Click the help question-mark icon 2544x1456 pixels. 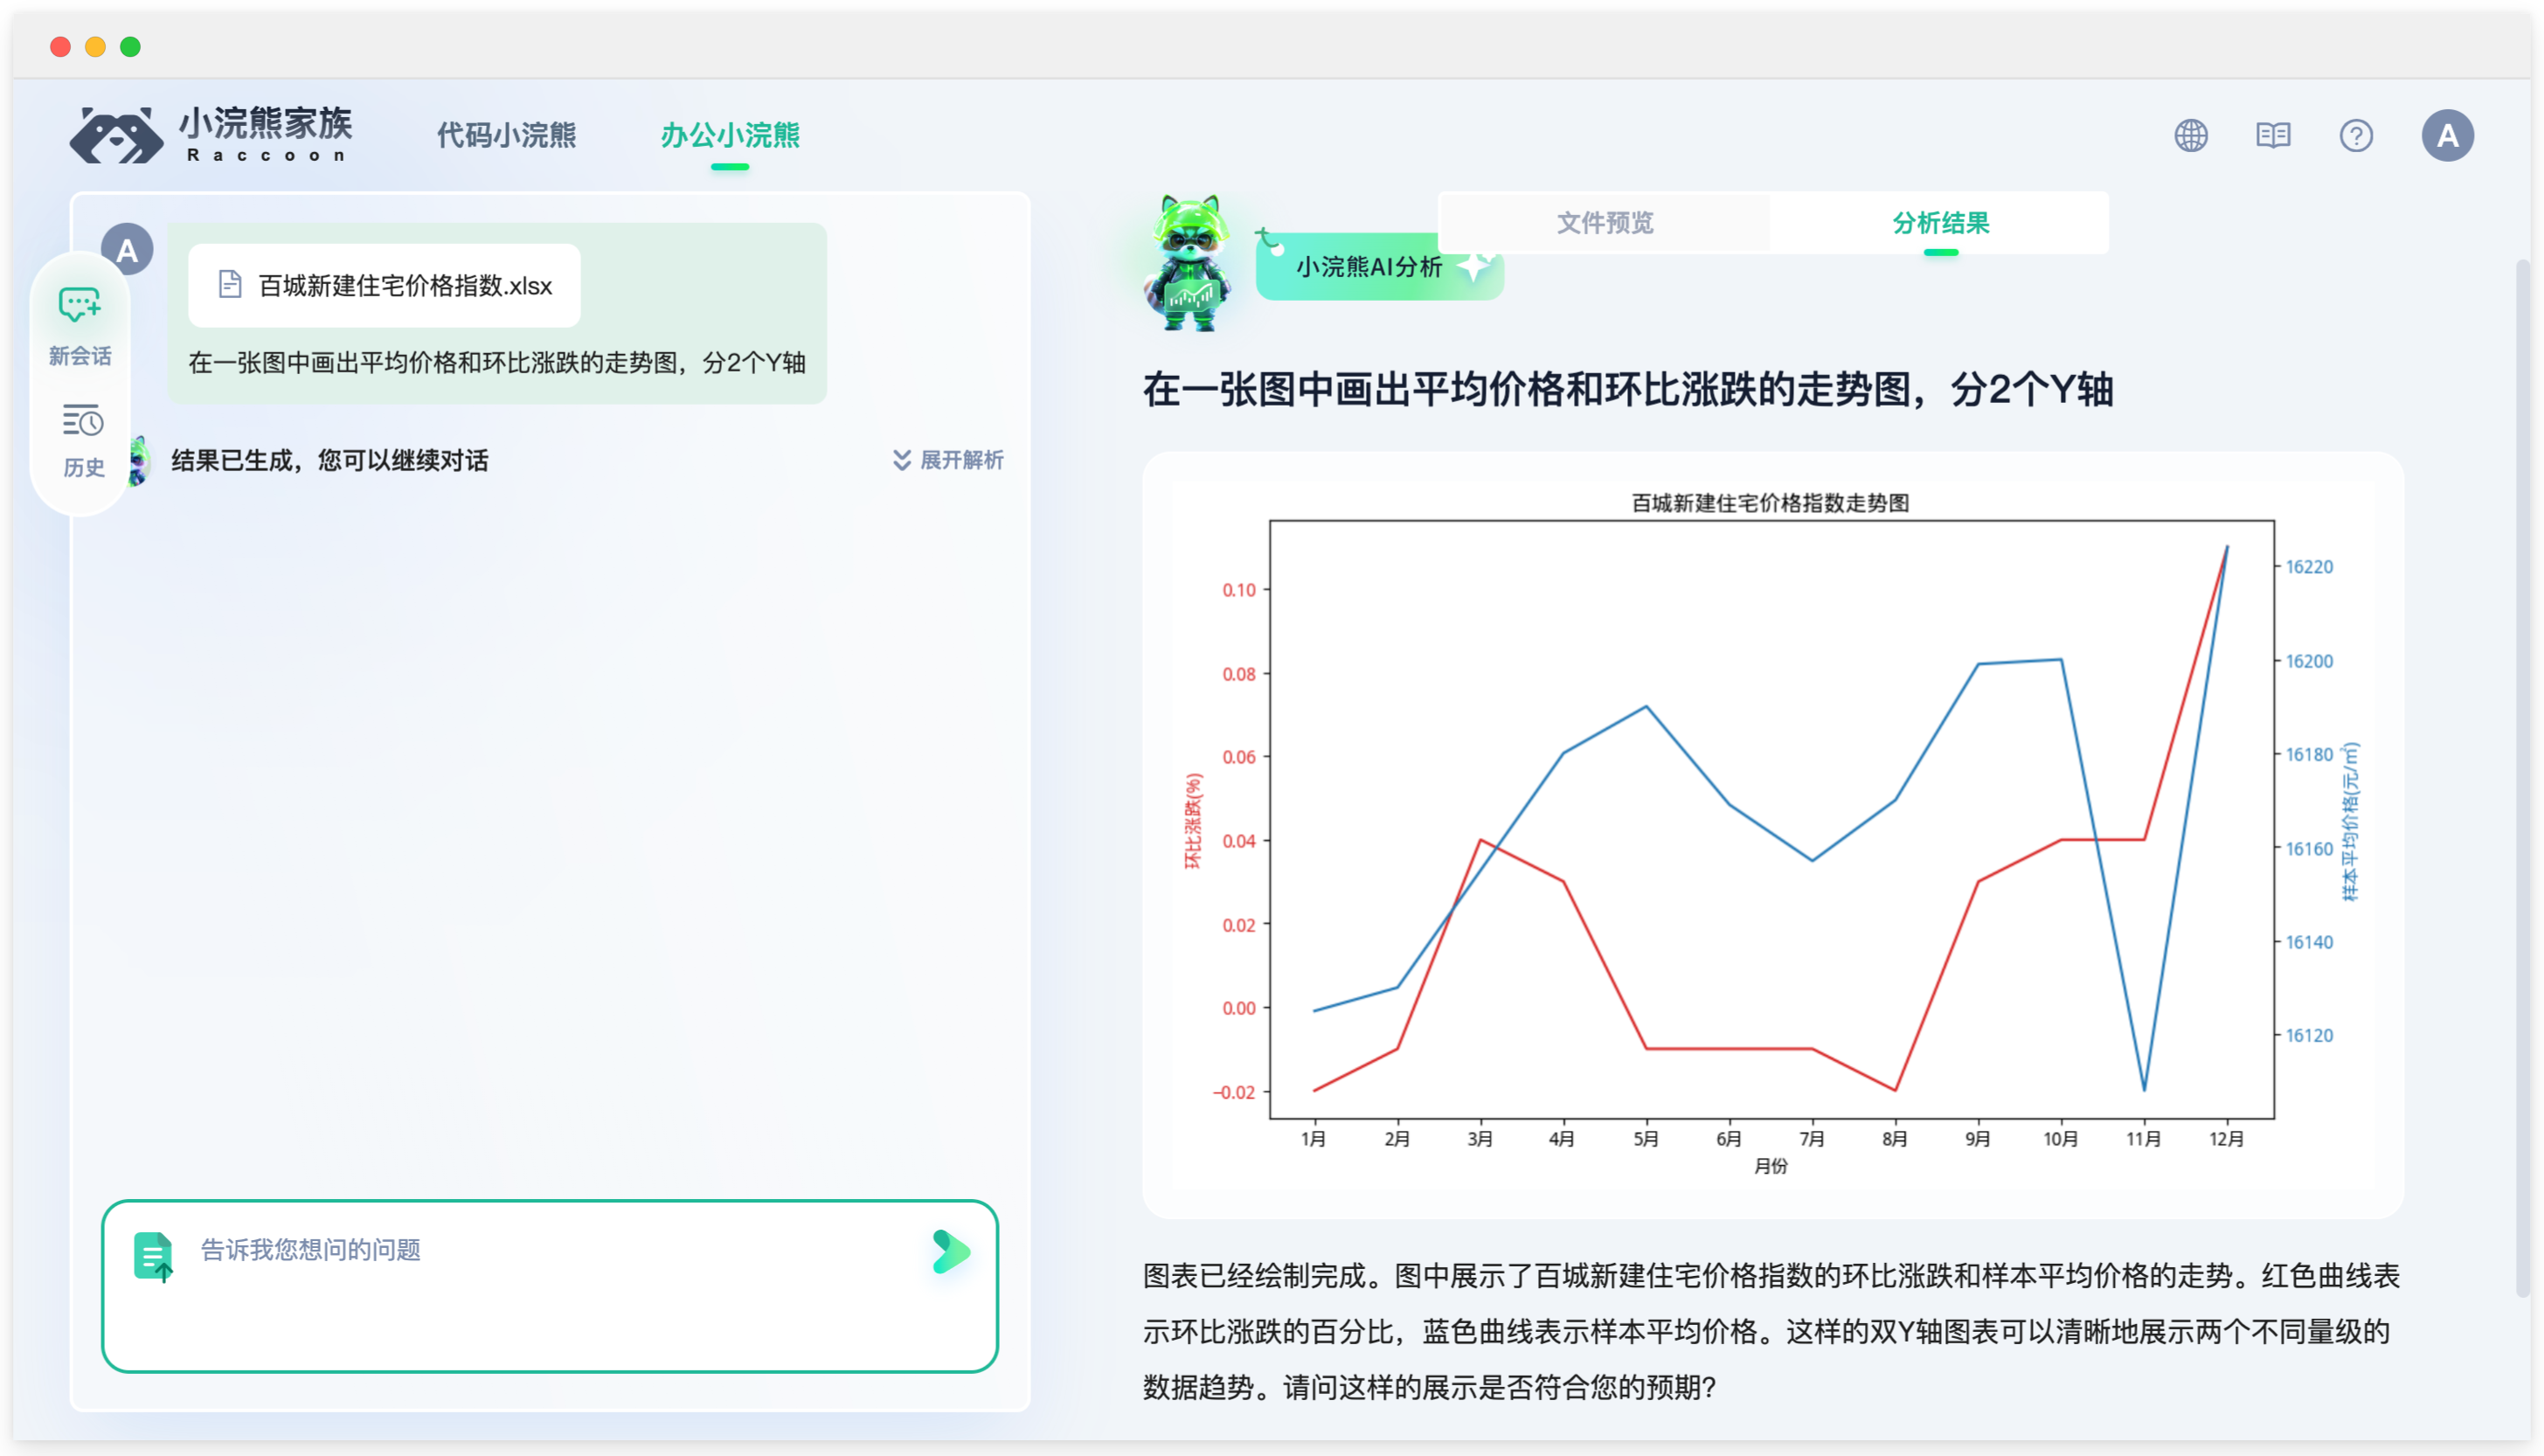click(x=2357, y=136)
